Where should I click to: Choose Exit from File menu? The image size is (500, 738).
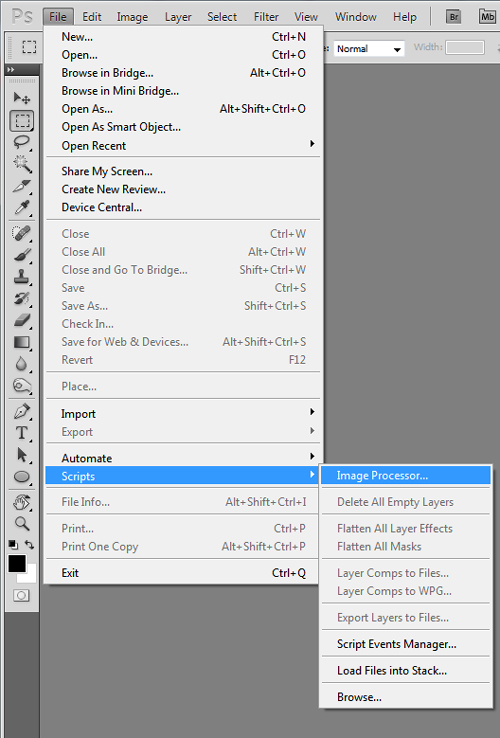[x=183, y=573]
